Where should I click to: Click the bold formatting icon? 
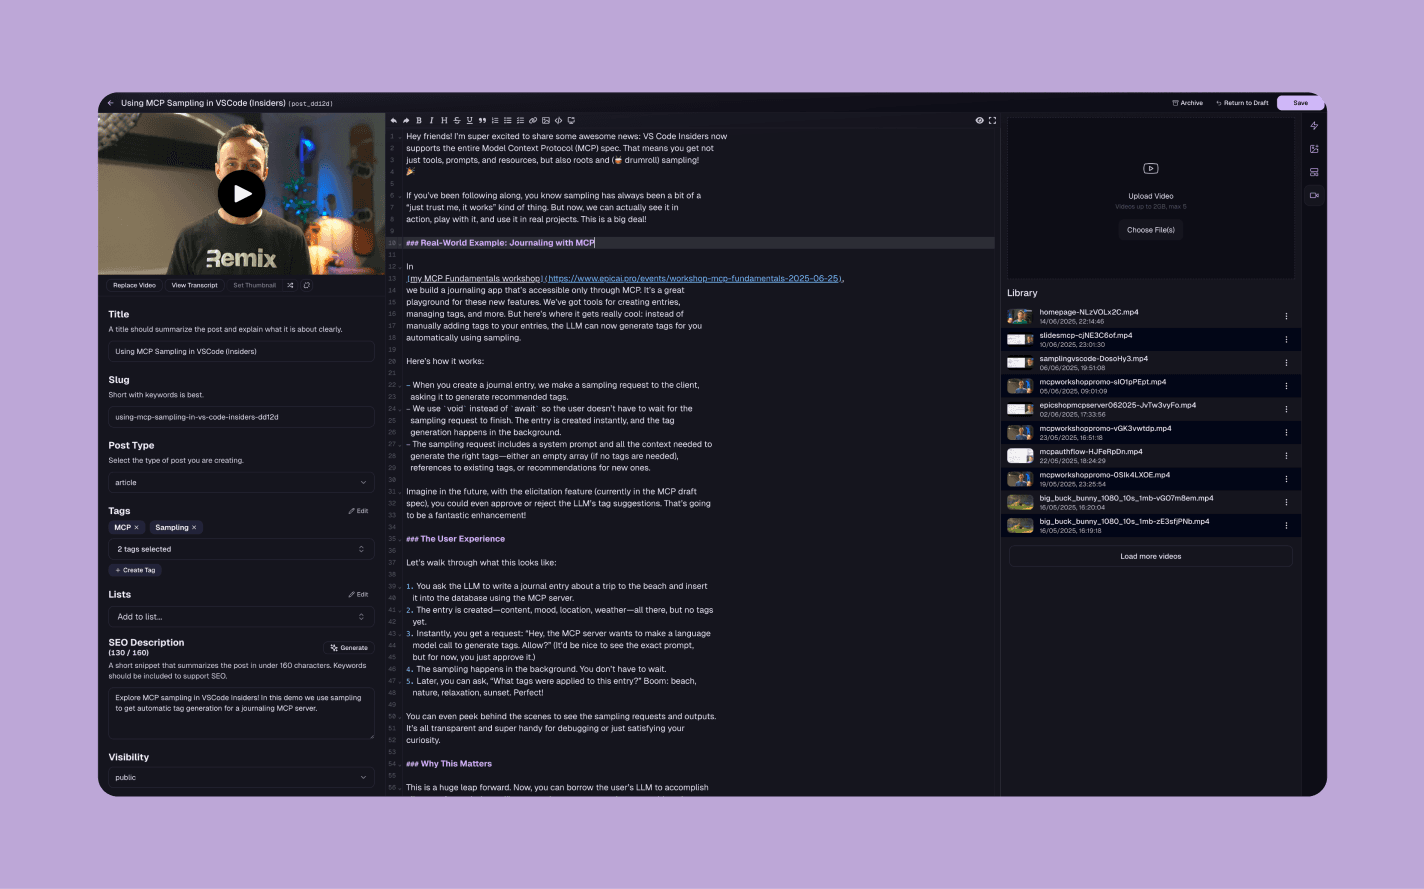tap(419, 120)
